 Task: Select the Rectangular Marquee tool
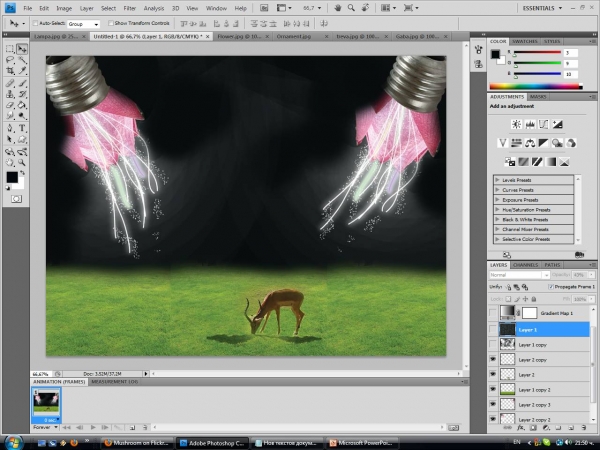(10, 49)
